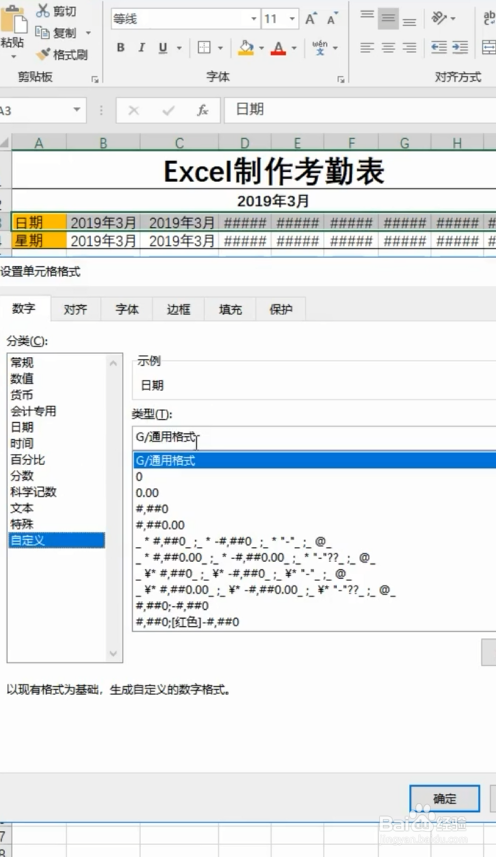The image size is (496, 857).
Task: Click the 确定 button
Action: (445, 799)
